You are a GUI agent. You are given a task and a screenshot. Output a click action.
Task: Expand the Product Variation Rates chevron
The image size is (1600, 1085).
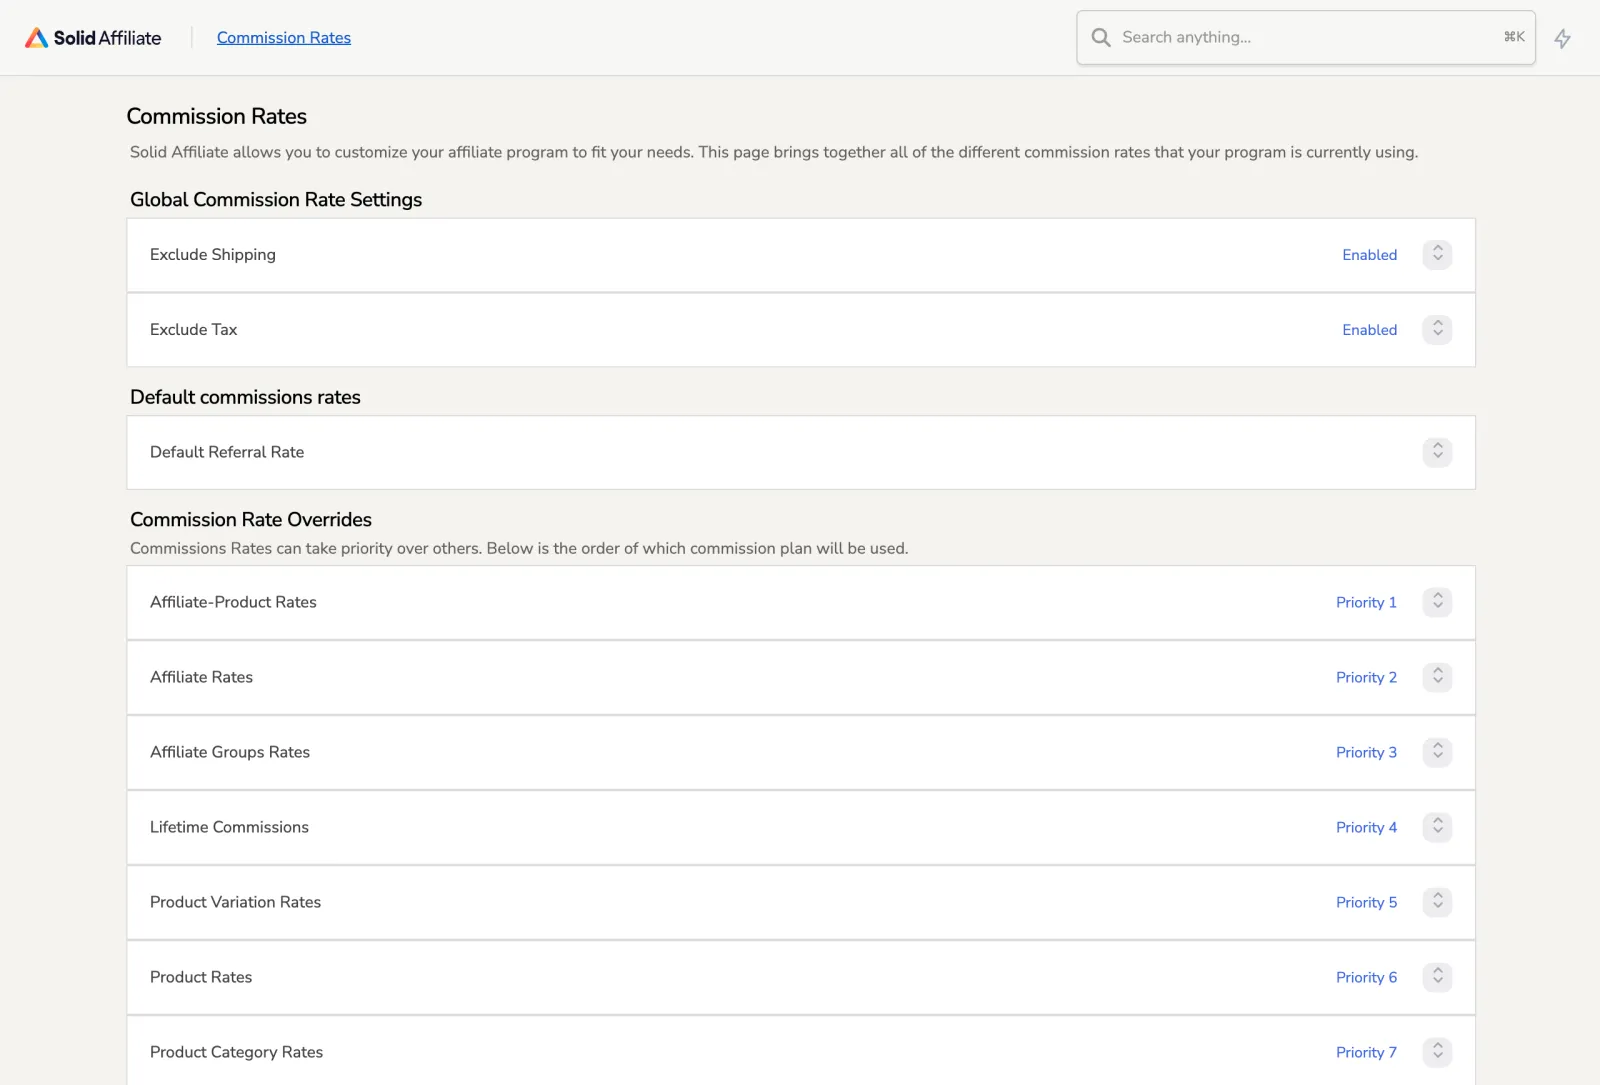[x=1437, y=902]
